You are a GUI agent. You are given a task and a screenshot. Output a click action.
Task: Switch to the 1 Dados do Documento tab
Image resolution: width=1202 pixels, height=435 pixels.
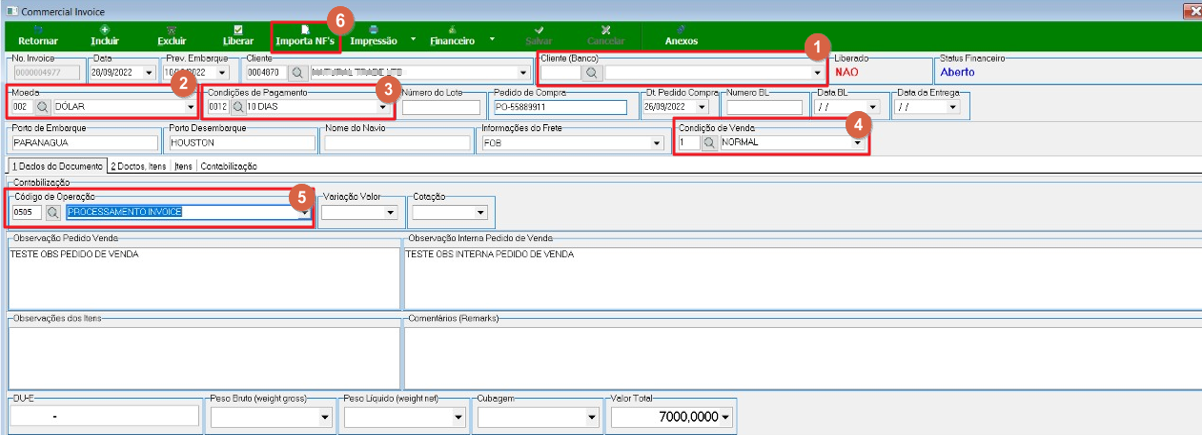pos(56,166)
